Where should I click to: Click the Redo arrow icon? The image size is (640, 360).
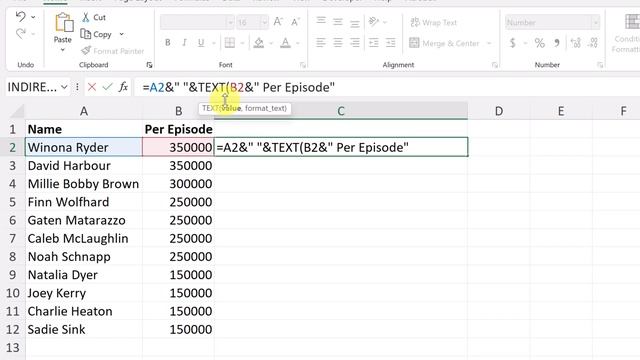coord(20,33)
